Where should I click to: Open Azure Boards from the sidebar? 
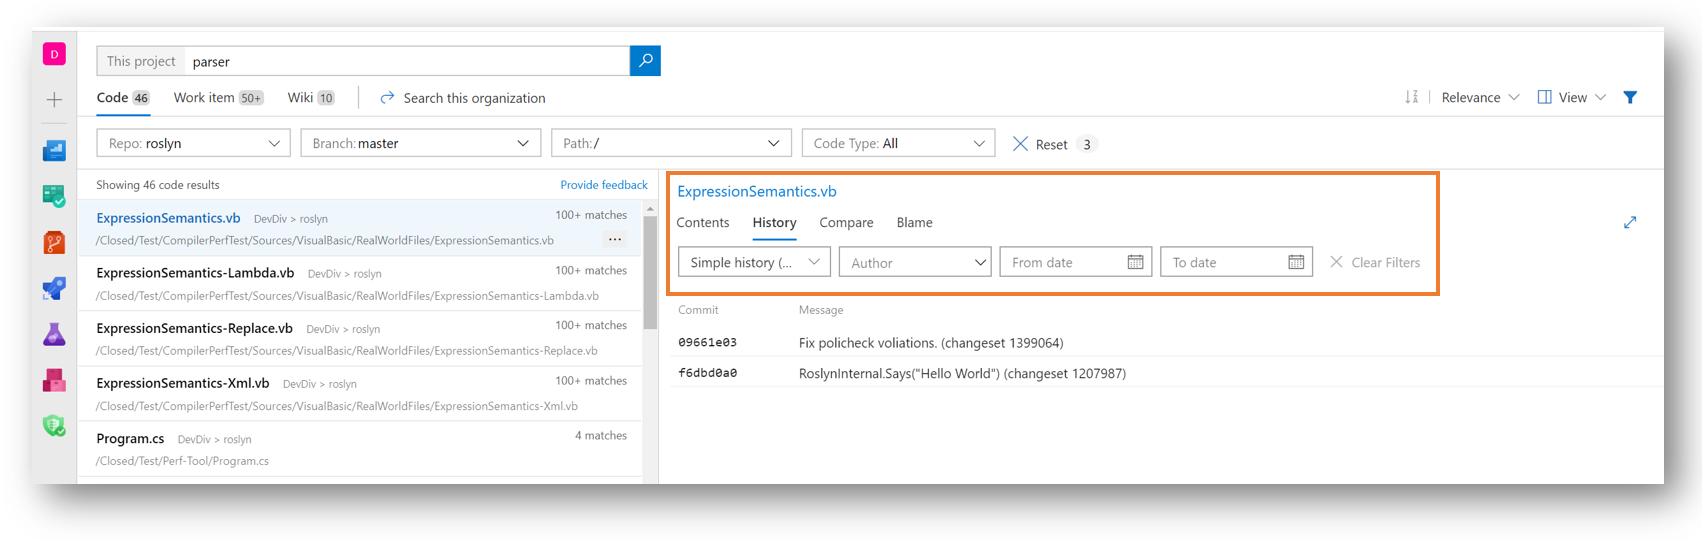[x=54, y=196]
